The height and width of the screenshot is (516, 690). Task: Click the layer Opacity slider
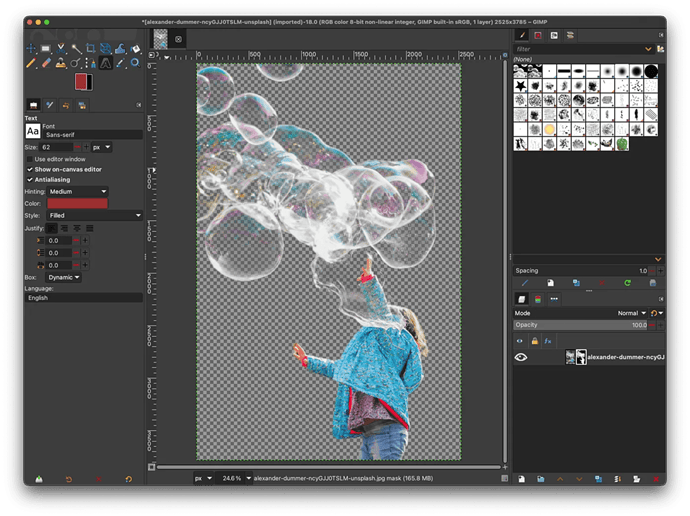tap(581, 325)
